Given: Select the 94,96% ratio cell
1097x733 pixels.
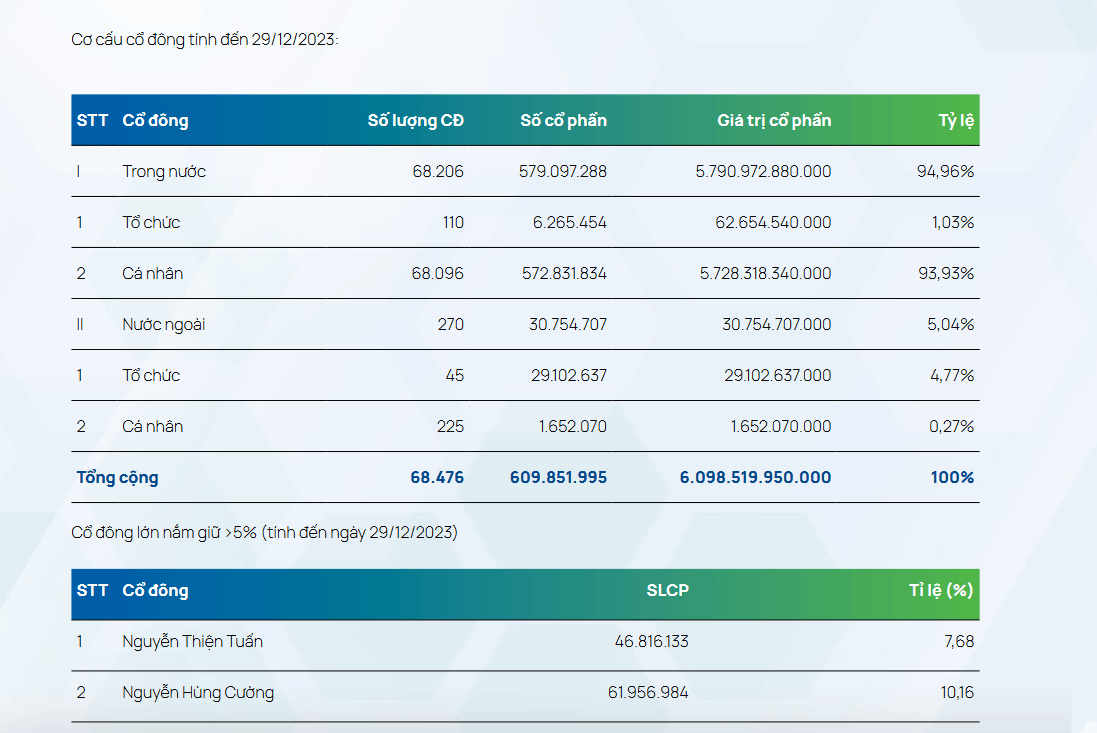Looking at the screenshot, I should 945,172.
